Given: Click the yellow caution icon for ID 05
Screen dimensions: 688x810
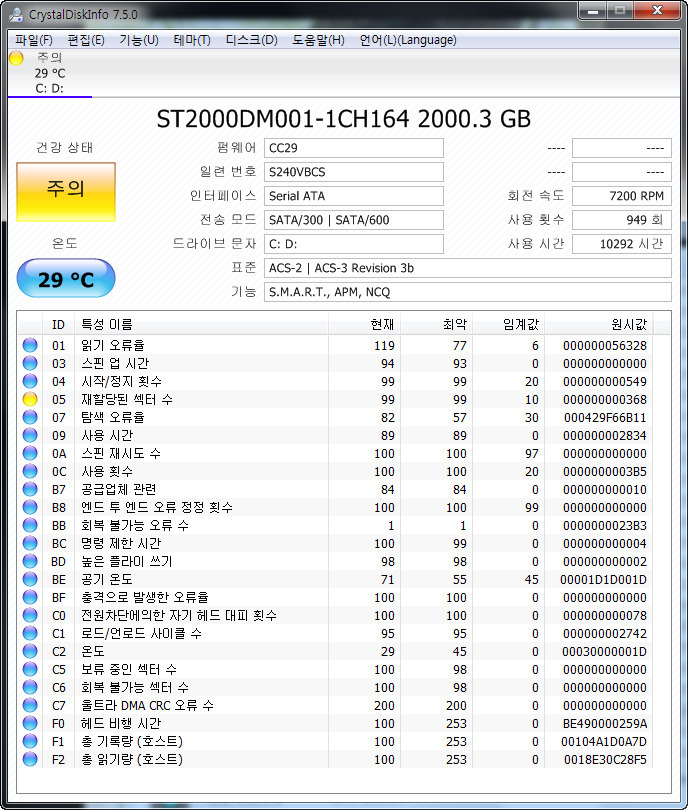Looking at the screenshot, I should 30,399.
